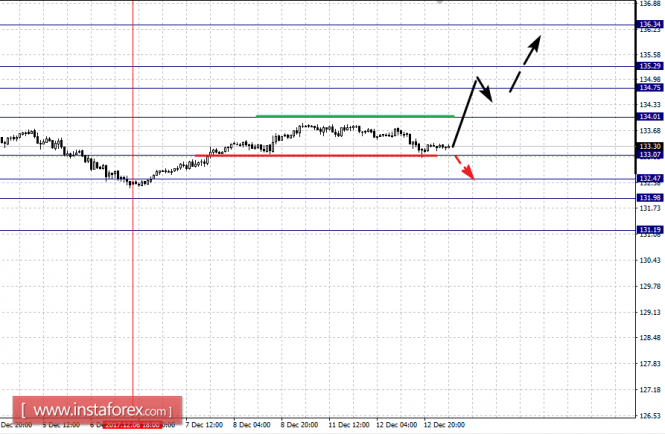Select the red horizontal support line
665x434 pixels.
[316, 156]
